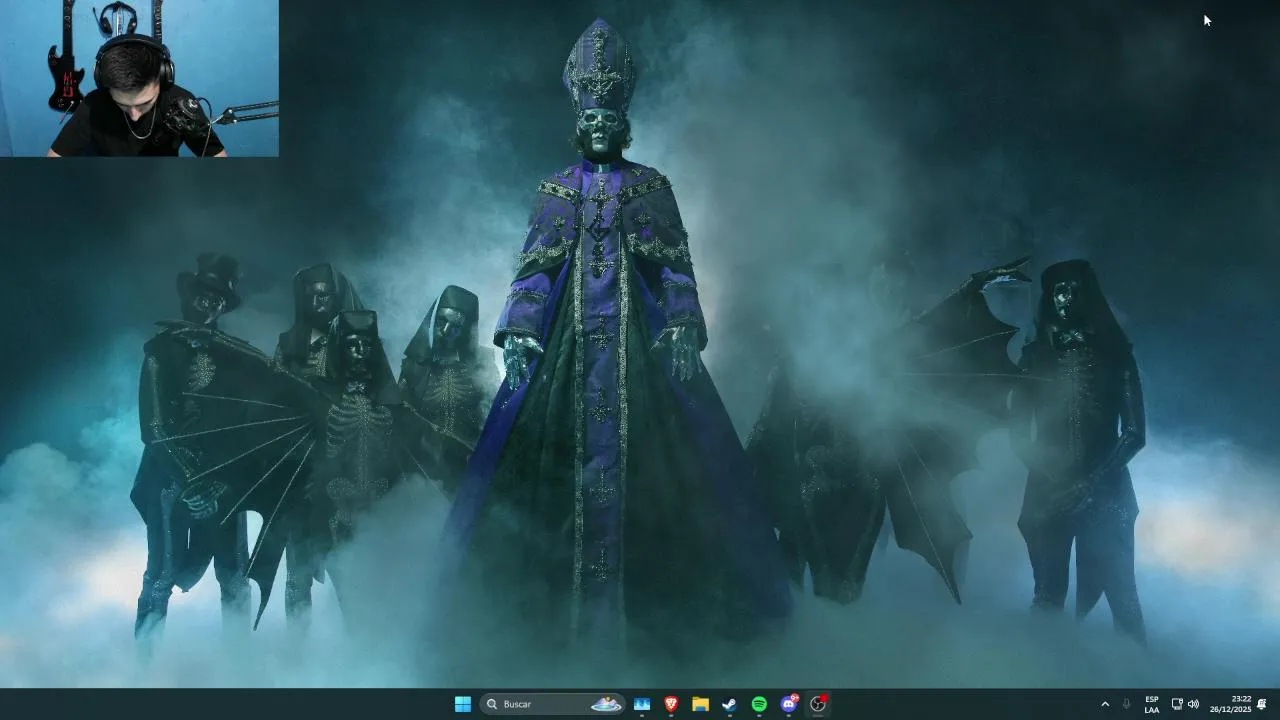Screen dimensions: 1280x720
Task: Open Spotify from the taskbar
Action: click(759, 704)
